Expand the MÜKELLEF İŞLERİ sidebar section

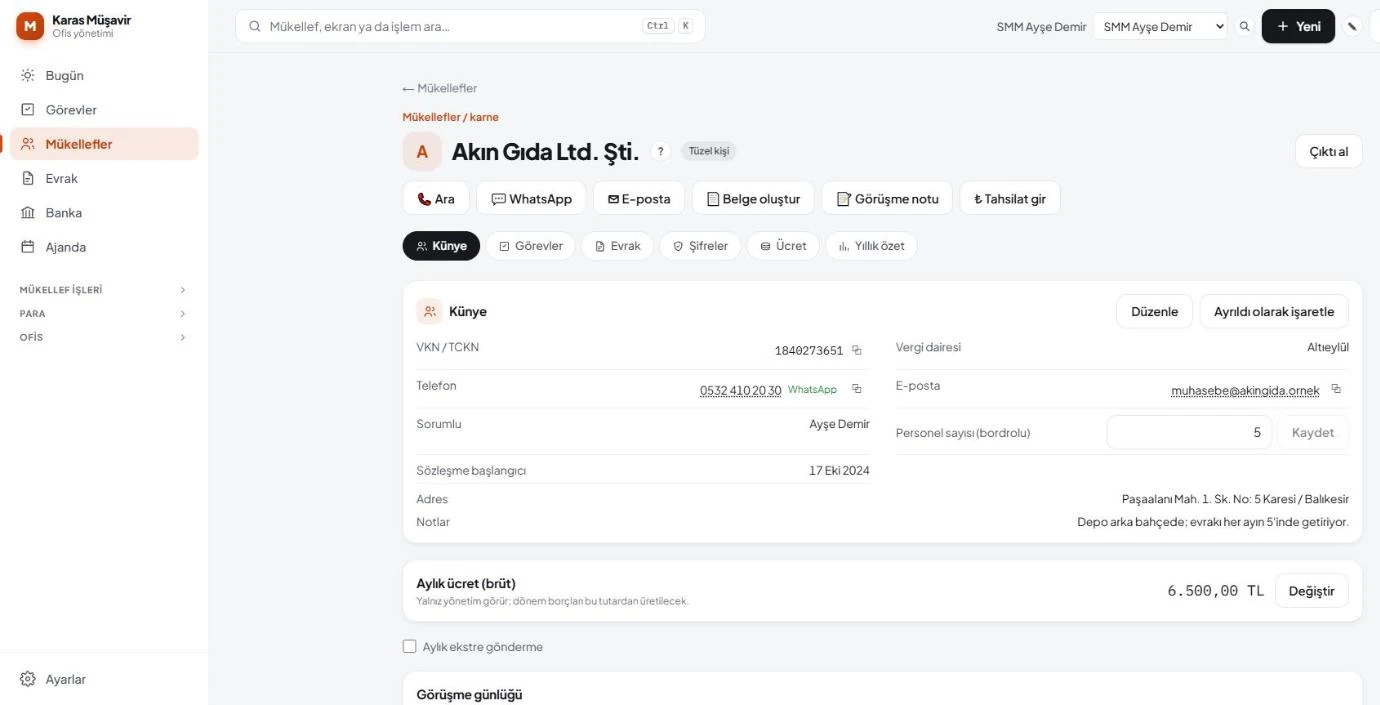(x=104, y=290)
